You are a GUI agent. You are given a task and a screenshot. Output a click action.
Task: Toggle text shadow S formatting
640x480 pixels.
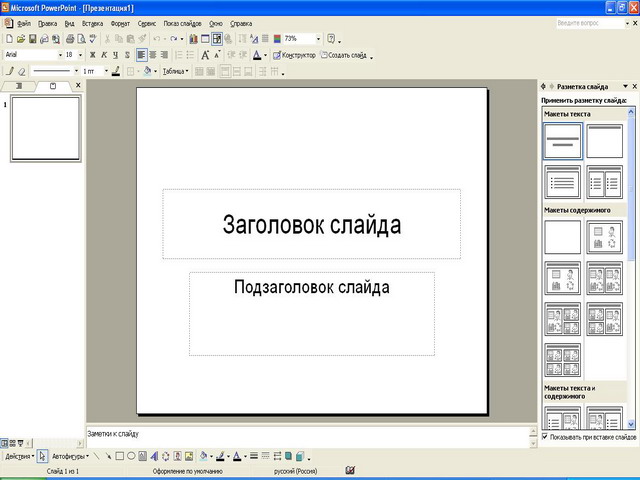coord(127,55)
